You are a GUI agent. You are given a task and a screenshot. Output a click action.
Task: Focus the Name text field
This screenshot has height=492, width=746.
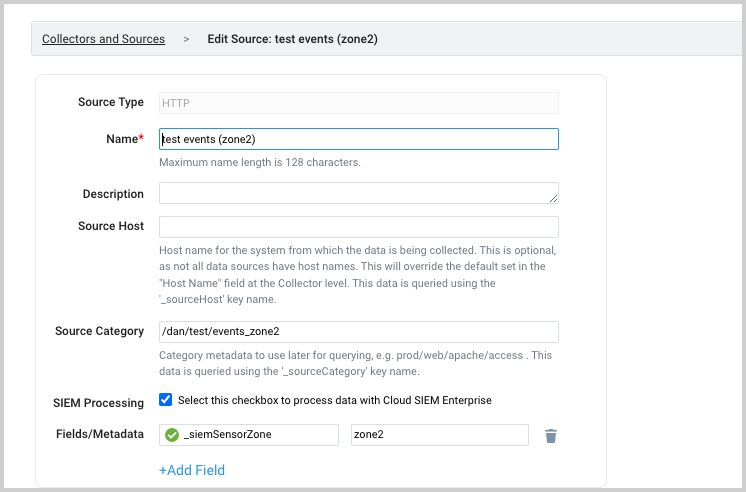pyautogui.click(x=358, y=139)
